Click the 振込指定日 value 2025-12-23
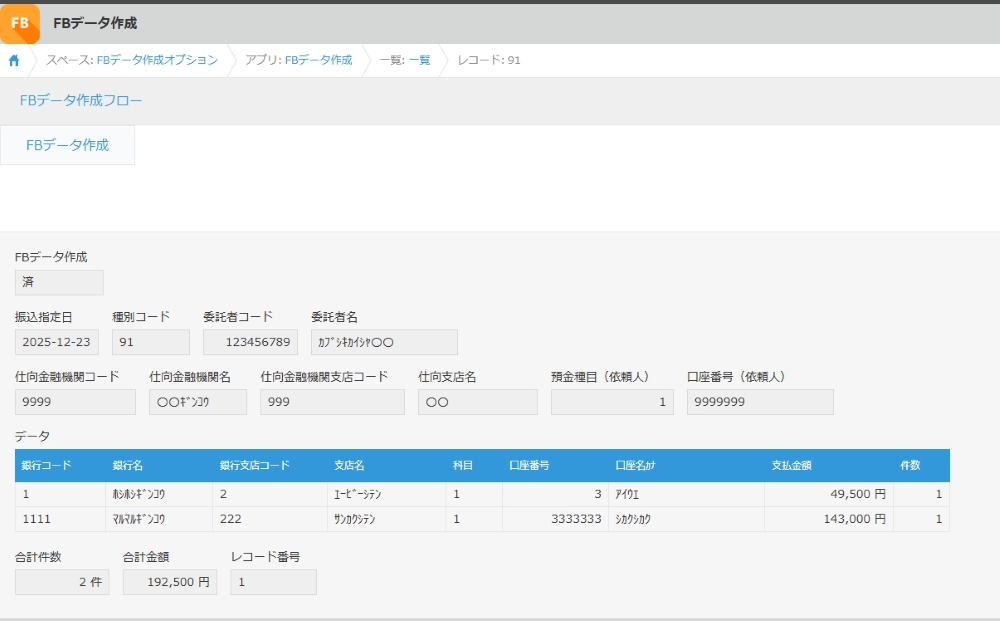This screenshot has width=1000, height=621. pos(57,342)
